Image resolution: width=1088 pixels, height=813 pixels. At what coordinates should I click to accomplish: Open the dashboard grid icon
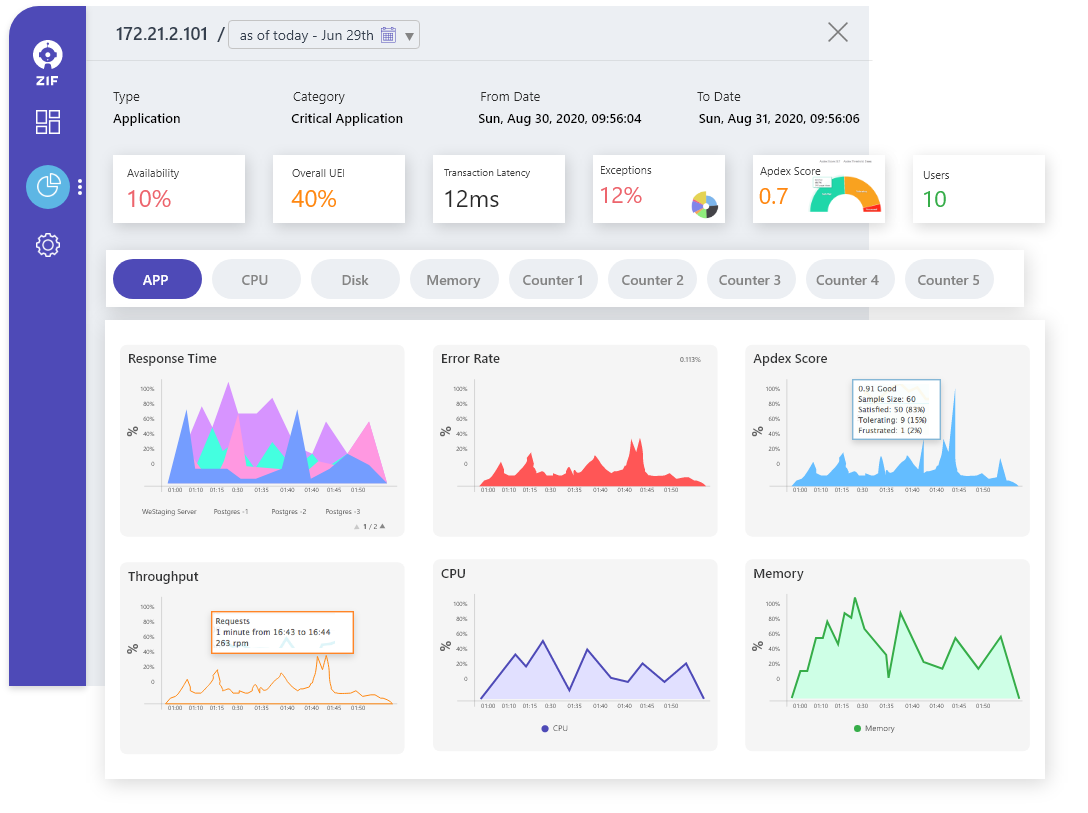click(48, 122)
